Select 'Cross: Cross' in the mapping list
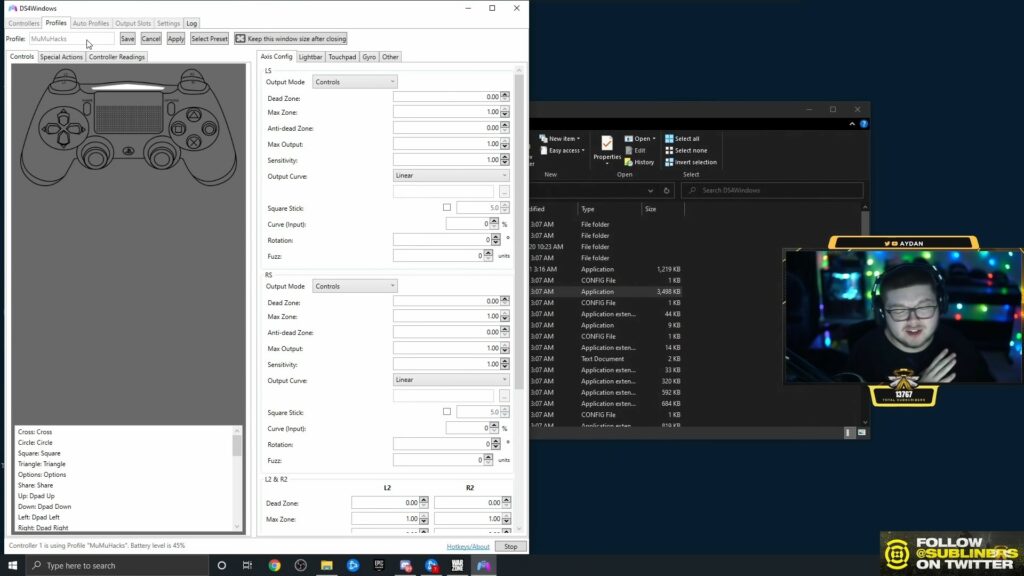Viewport: 1024px width, 576px height. 35,432
